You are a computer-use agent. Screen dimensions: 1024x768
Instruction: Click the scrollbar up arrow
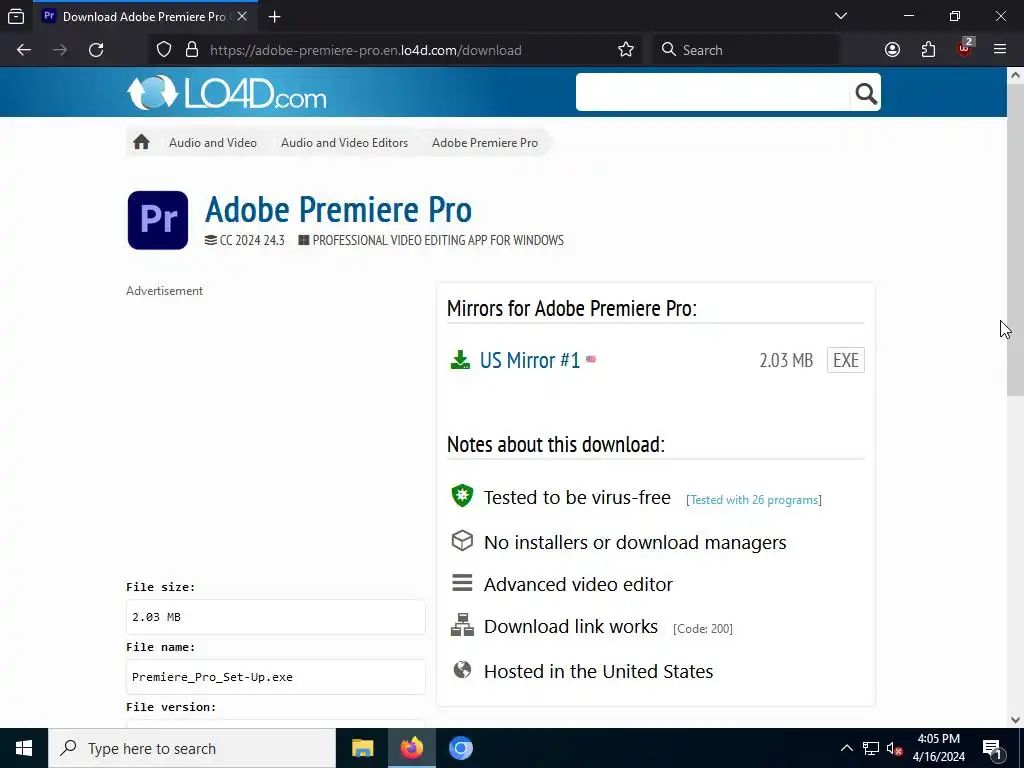pyautogui.click(x=1015, y=75)
